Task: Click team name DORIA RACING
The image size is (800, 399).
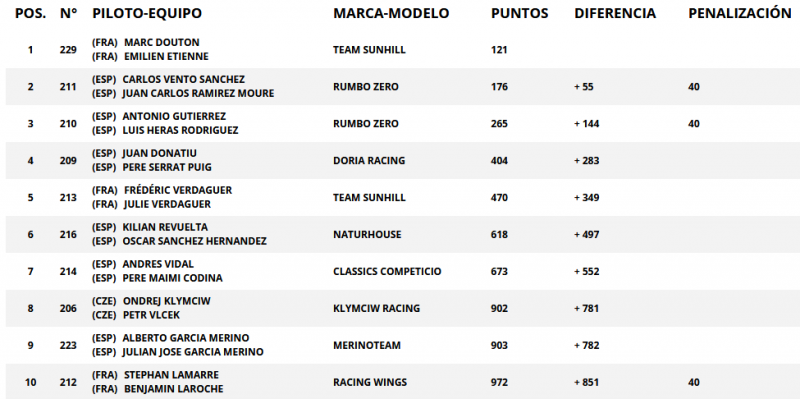Action: [369, 161]
